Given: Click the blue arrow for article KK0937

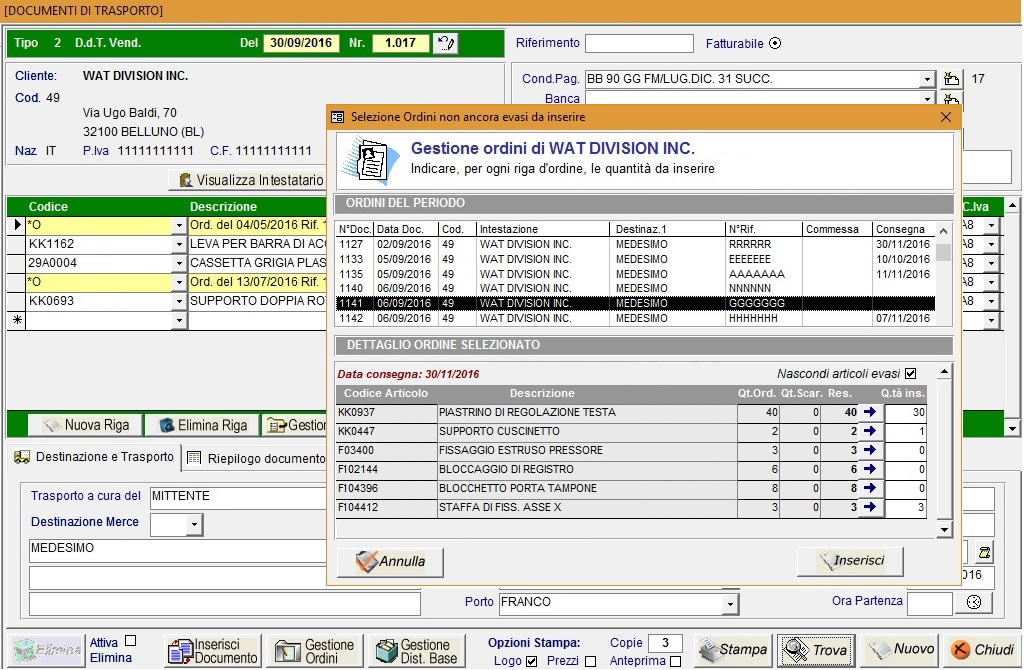Looking at the screenshot, I should (869, 412).
